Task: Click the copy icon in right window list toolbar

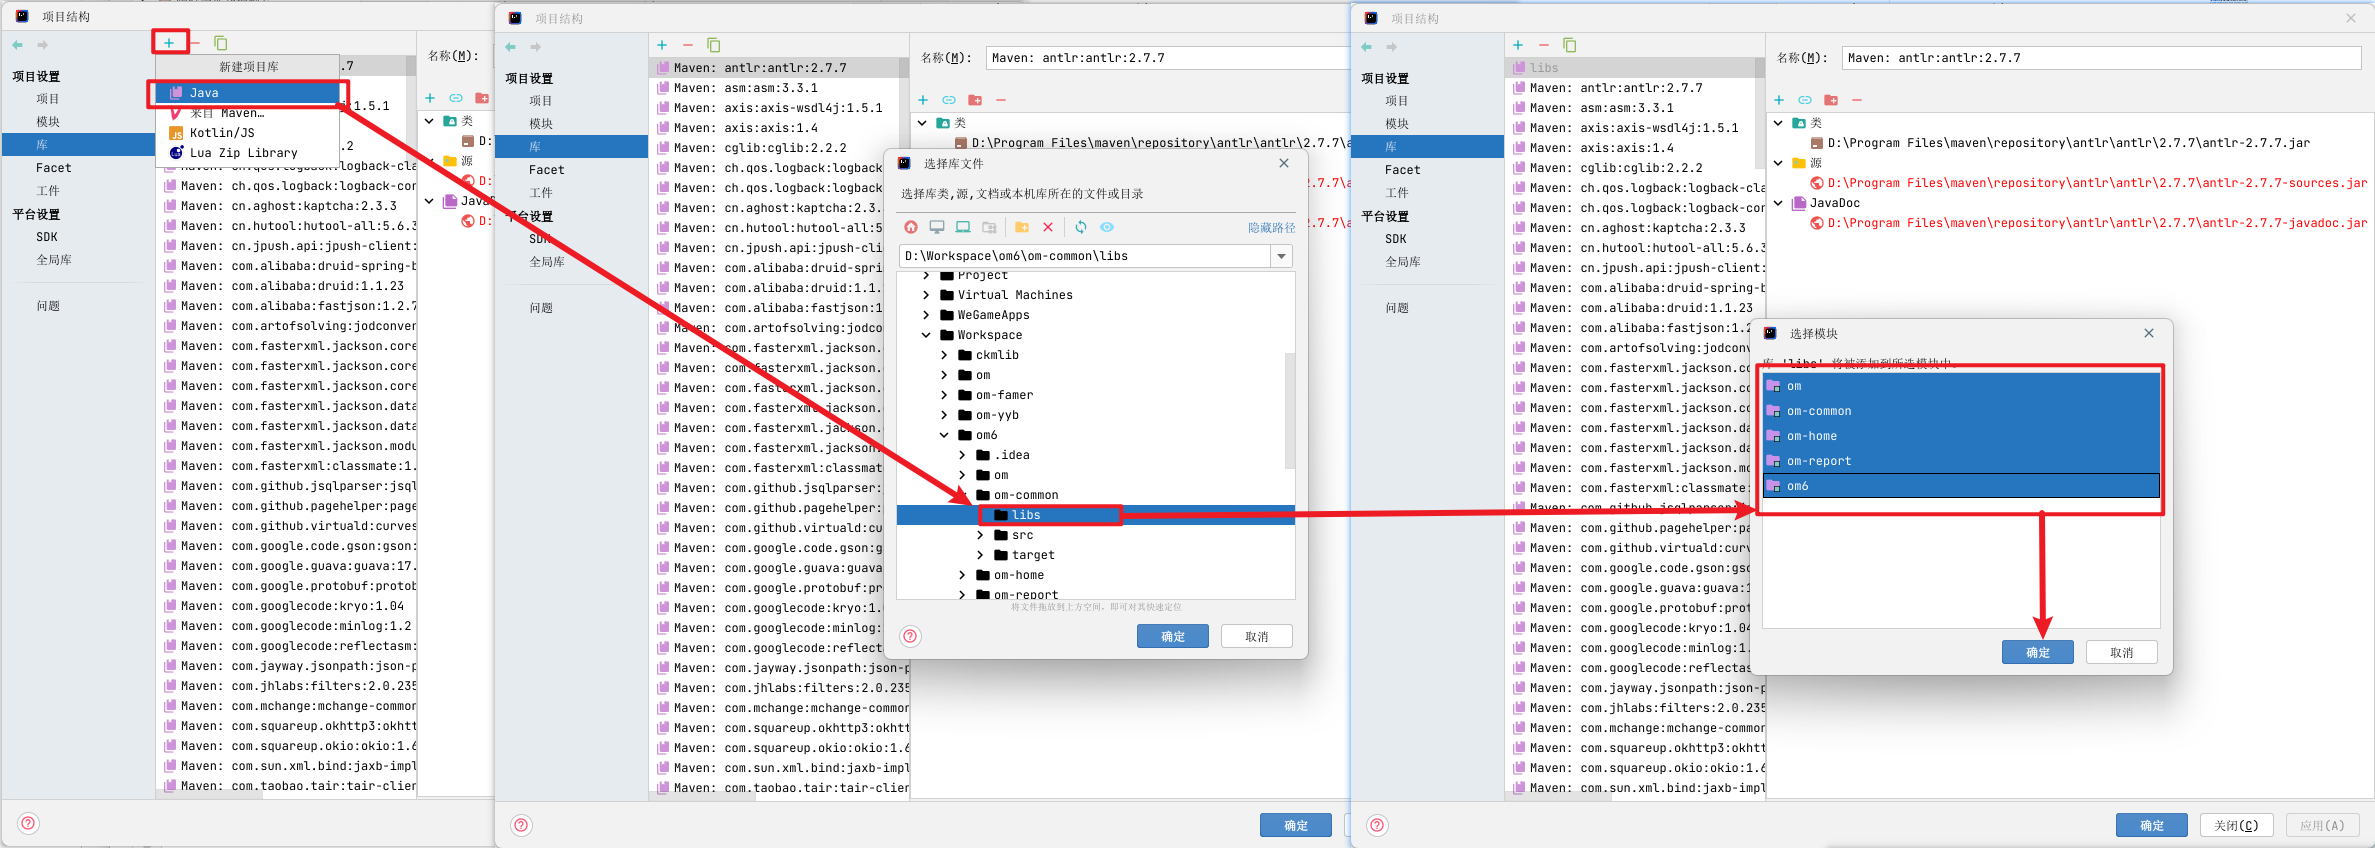Action: (x=1570, y=45)
